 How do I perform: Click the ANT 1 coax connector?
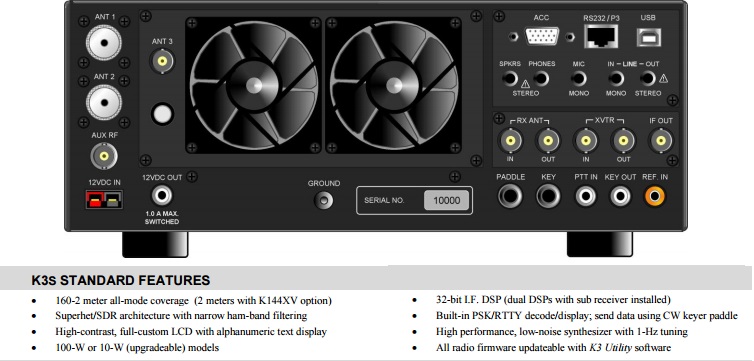click(104, 43)
